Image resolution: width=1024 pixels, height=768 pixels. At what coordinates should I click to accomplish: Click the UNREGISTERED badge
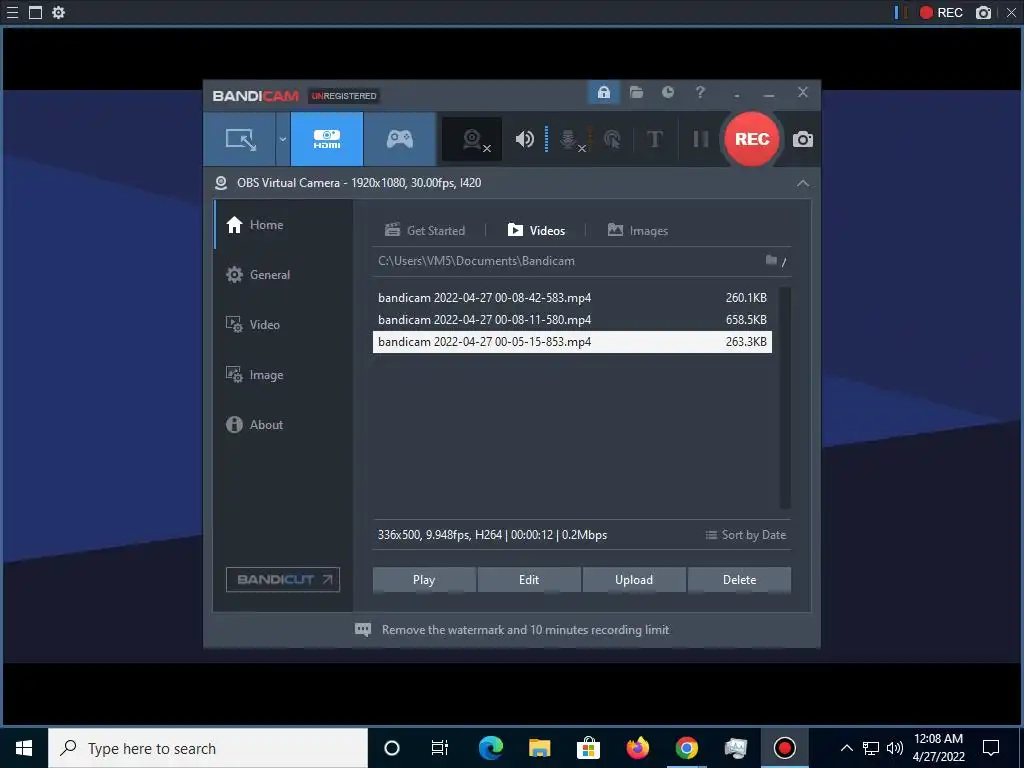click(x=344, y=96)
